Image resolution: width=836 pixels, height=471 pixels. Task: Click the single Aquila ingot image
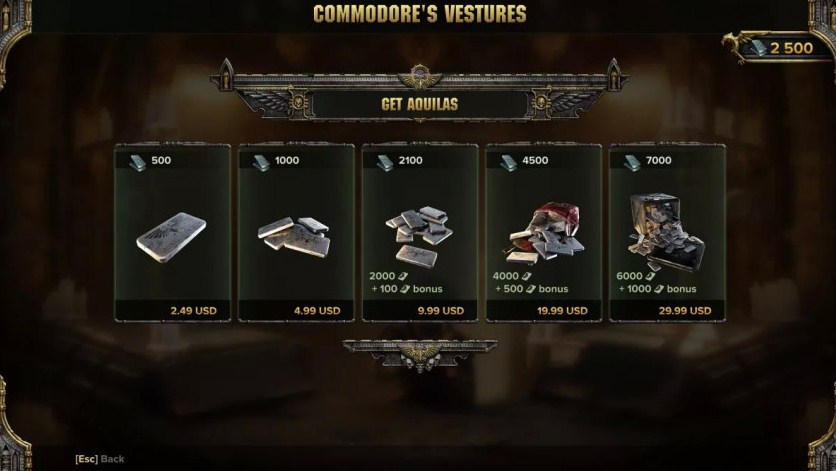point(171,237)
